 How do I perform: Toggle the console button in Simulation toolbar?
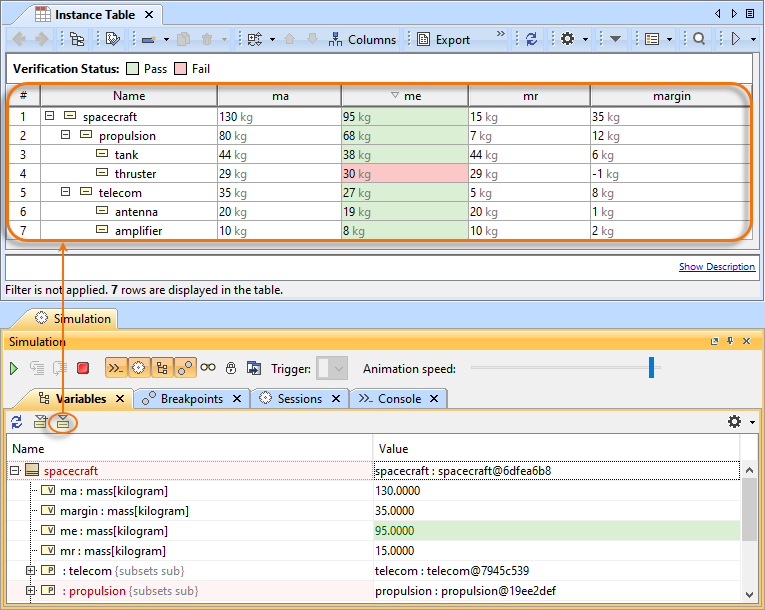pos(115,368)
